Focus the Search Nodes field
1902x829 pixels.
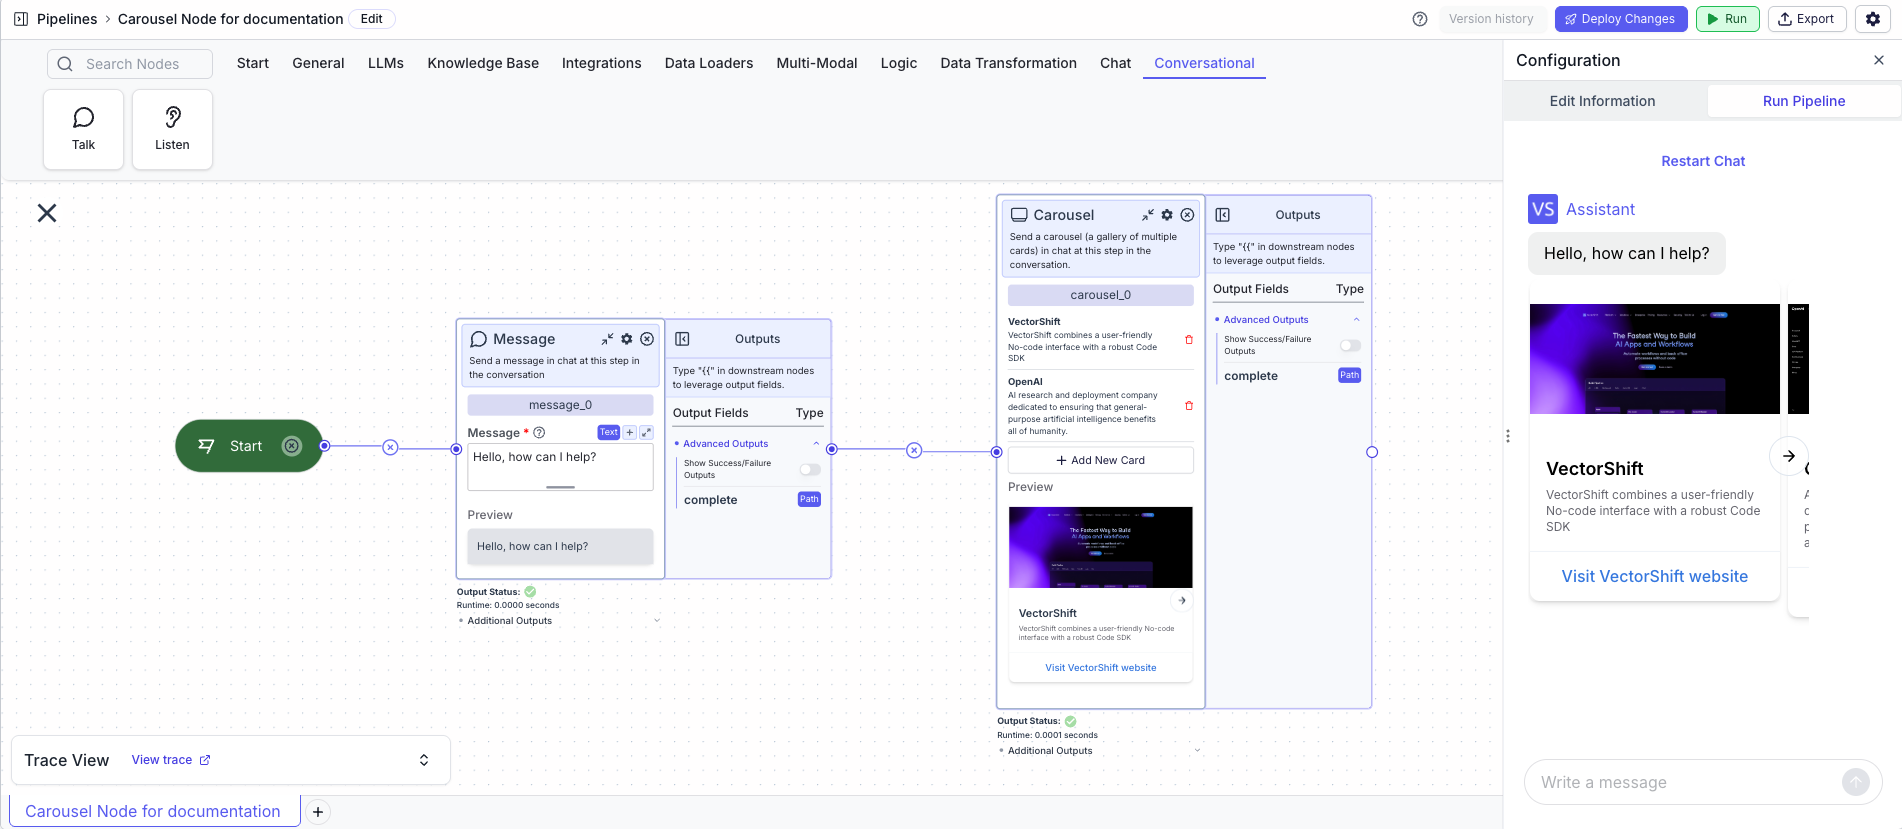(x=130, y=64)
